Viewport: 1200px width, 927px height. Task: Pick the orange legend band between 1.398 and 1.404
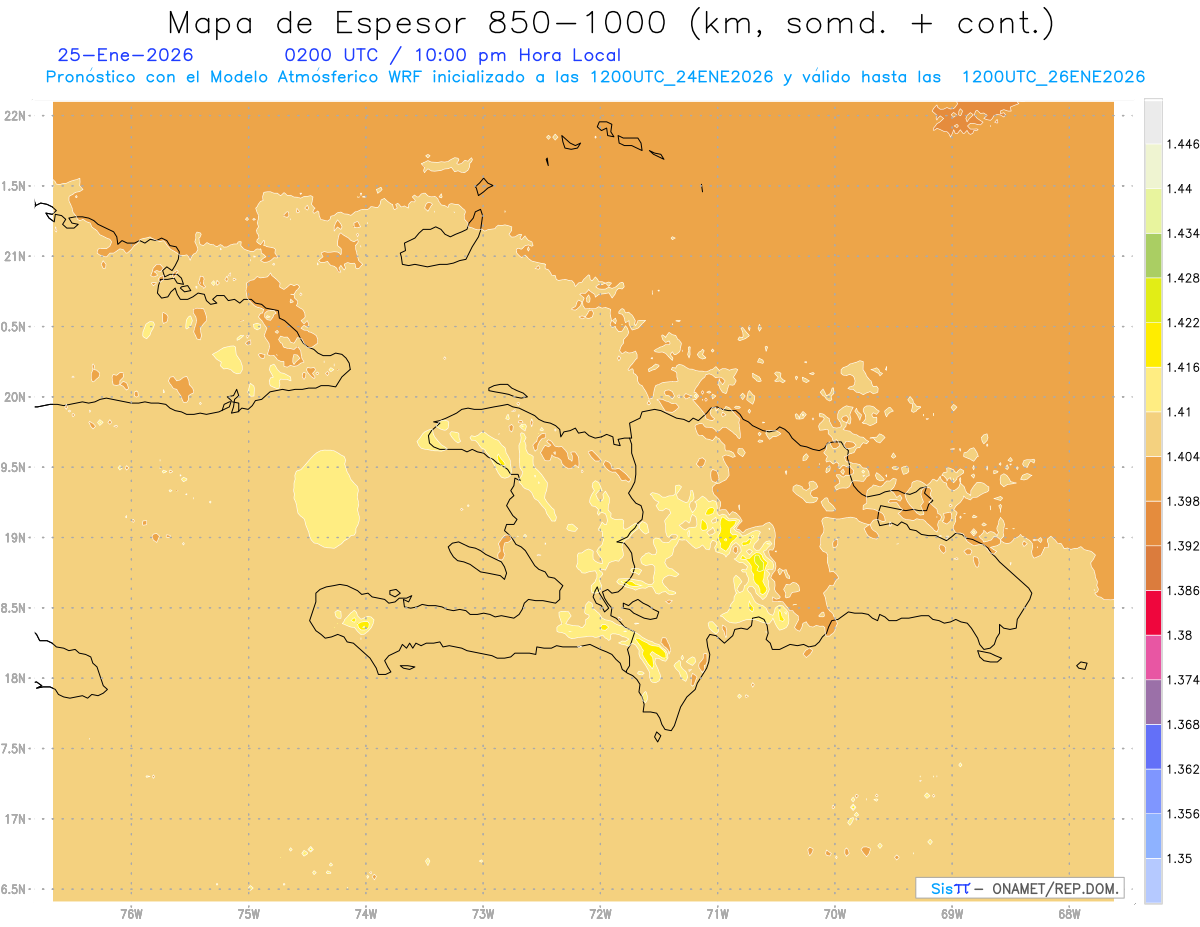(1153, 479)
